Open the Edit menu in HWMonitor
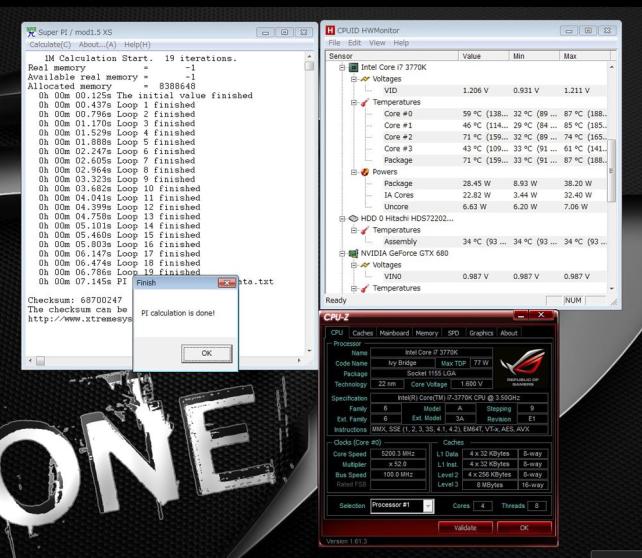The width and height of the screenshot is (642, 558). click(x=355, y=43)
